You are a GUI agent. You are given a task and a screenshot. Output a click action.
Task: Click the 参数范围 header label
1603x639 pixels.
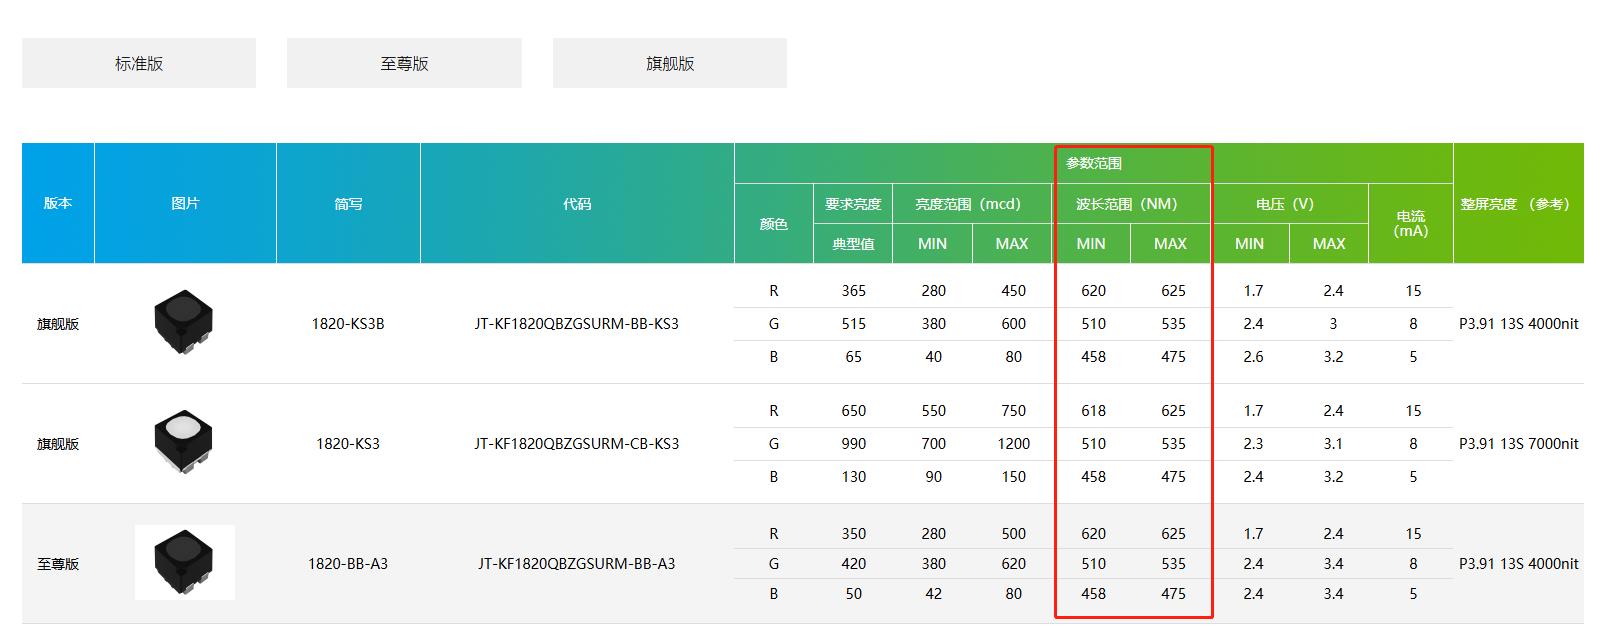point(1093,163)
